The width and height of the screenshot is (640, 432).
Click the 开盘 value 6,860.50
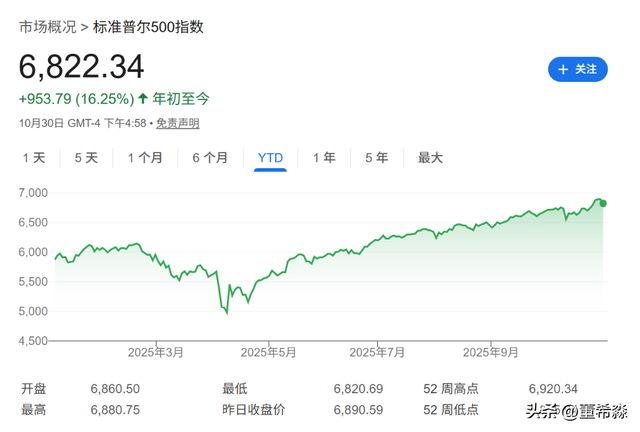[x=115, y=389]
